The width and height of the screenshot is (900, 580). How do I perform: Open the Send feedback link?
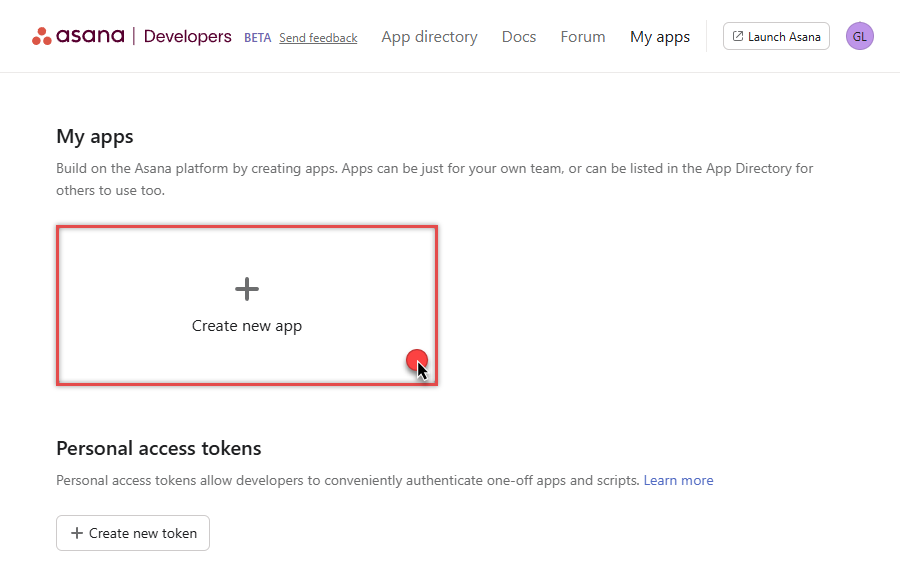click(318, 38)
